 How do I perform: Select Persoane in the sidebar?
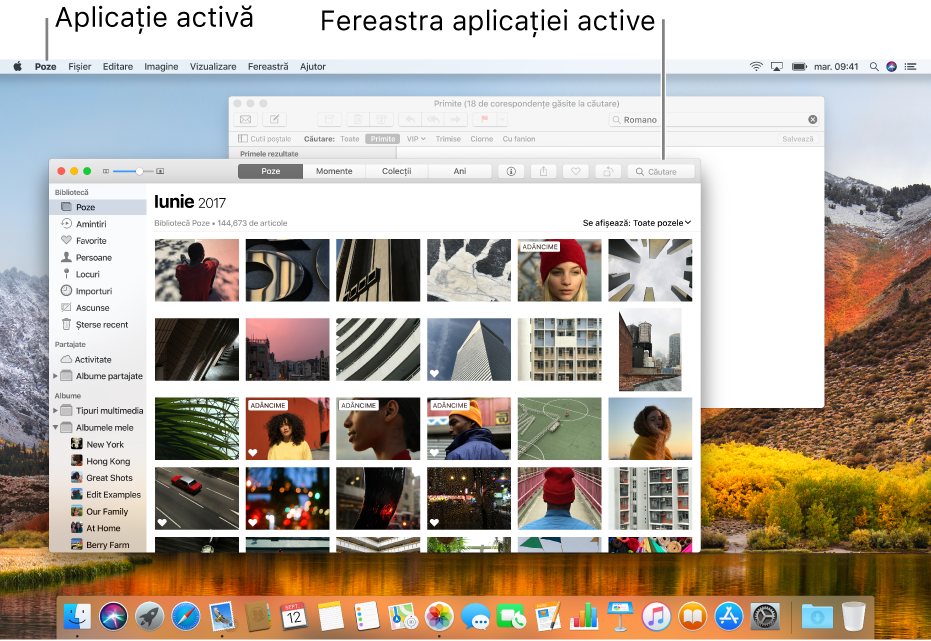[x=93, y=258]
